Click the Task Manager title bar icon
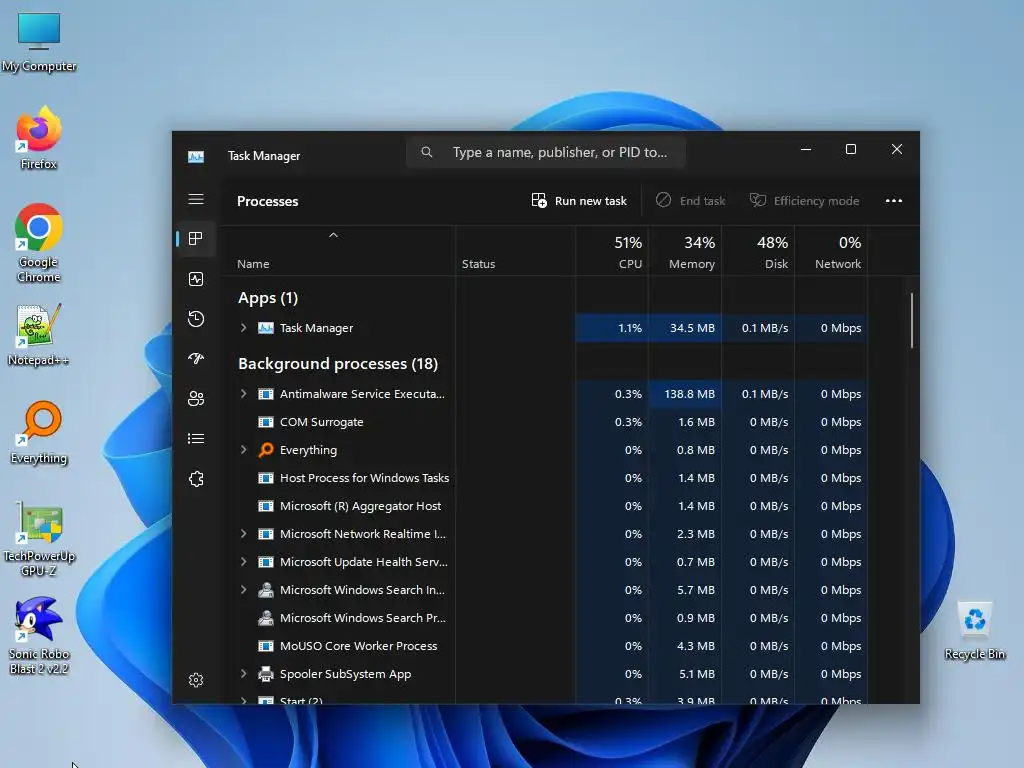1024x768 pixels. (196, 156)
